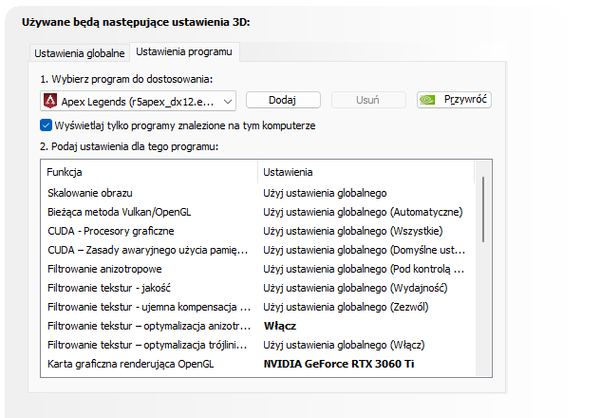
Task: Open the (Zezwól) setting value
Action: [346, 307]
